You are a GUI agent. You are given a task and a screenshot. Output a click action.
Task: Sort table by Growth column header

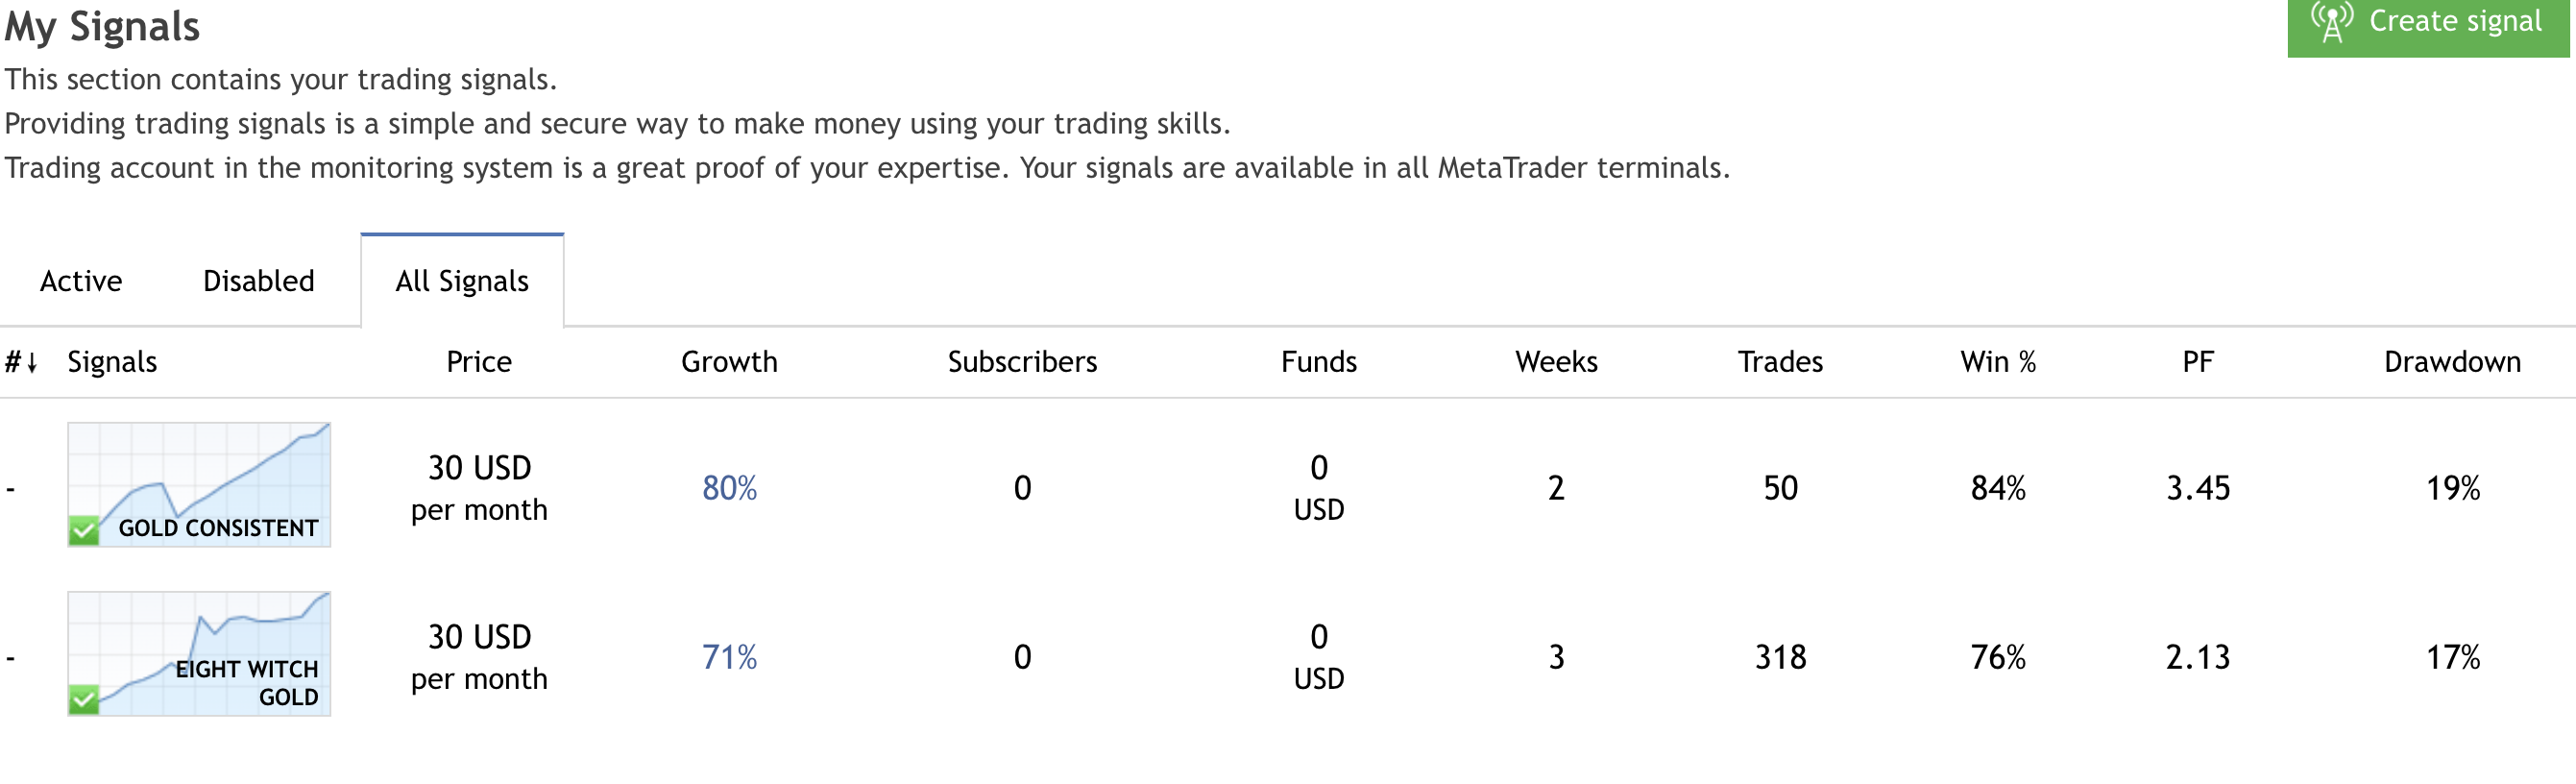point(729,362)
